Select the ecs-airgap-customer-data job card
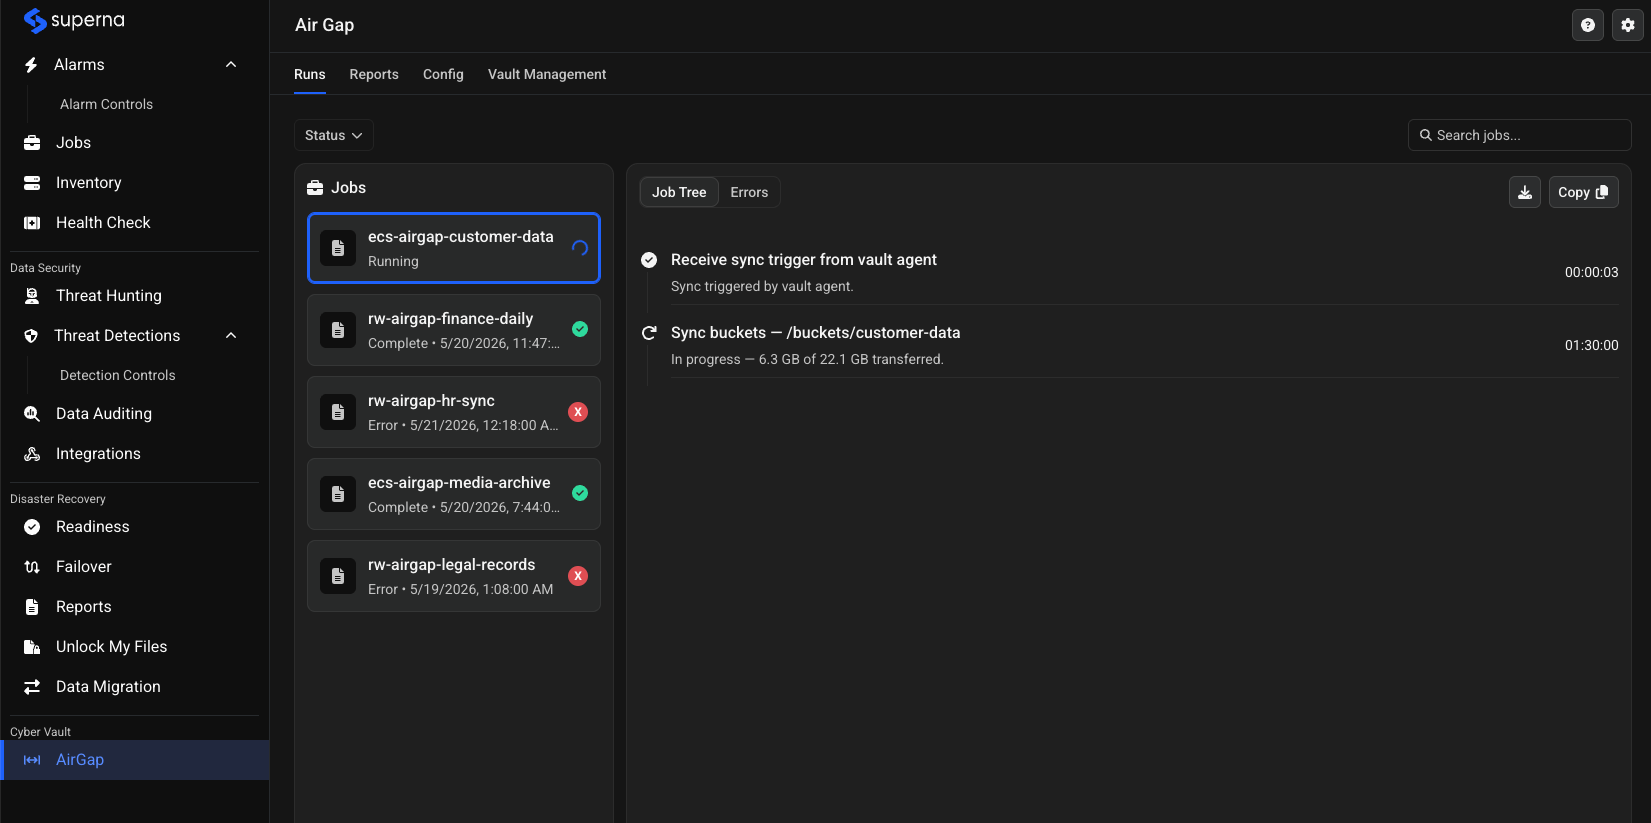This screenshot has width=1651, height=823. pos(454,248)
